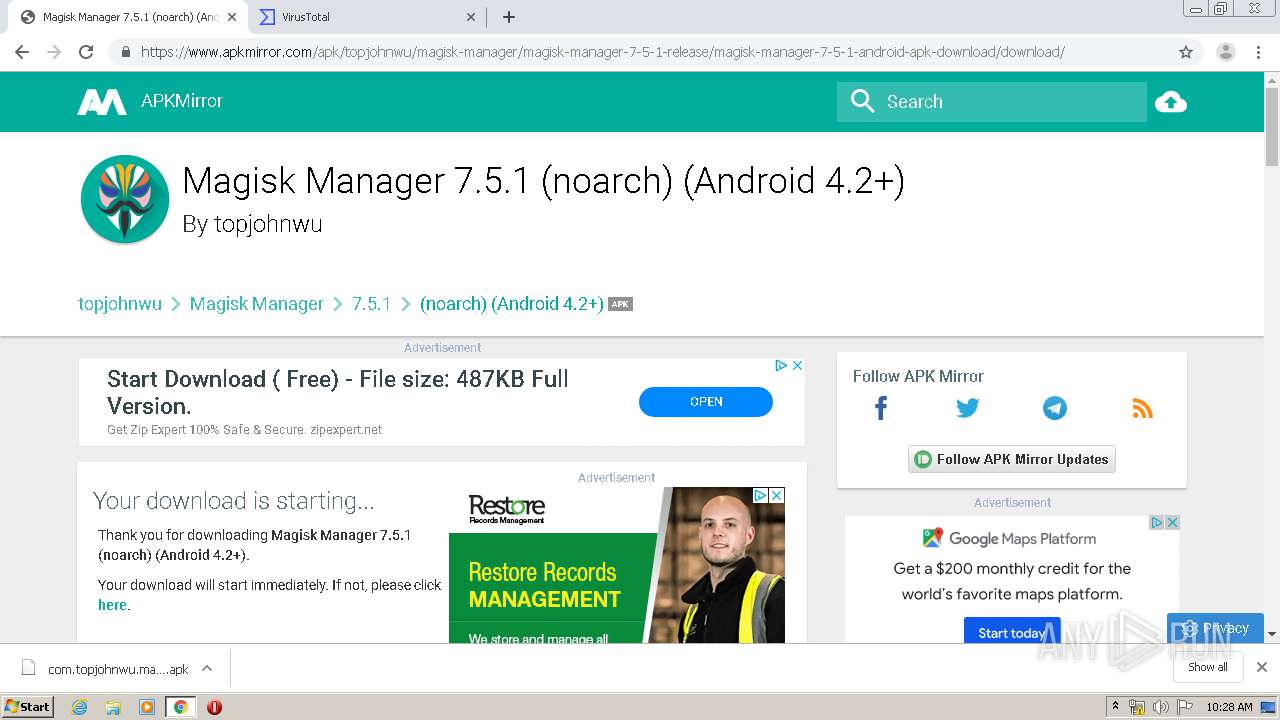Open Chrome profile avatar menu
Image resolution: width=1280 pixels, height=720 pixels.
coord(1225,52)
